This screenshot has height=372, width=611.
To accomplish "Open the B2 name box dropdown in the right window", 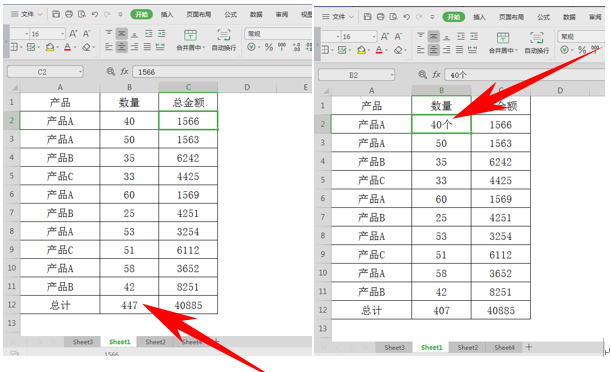I will tap(391, 75).
